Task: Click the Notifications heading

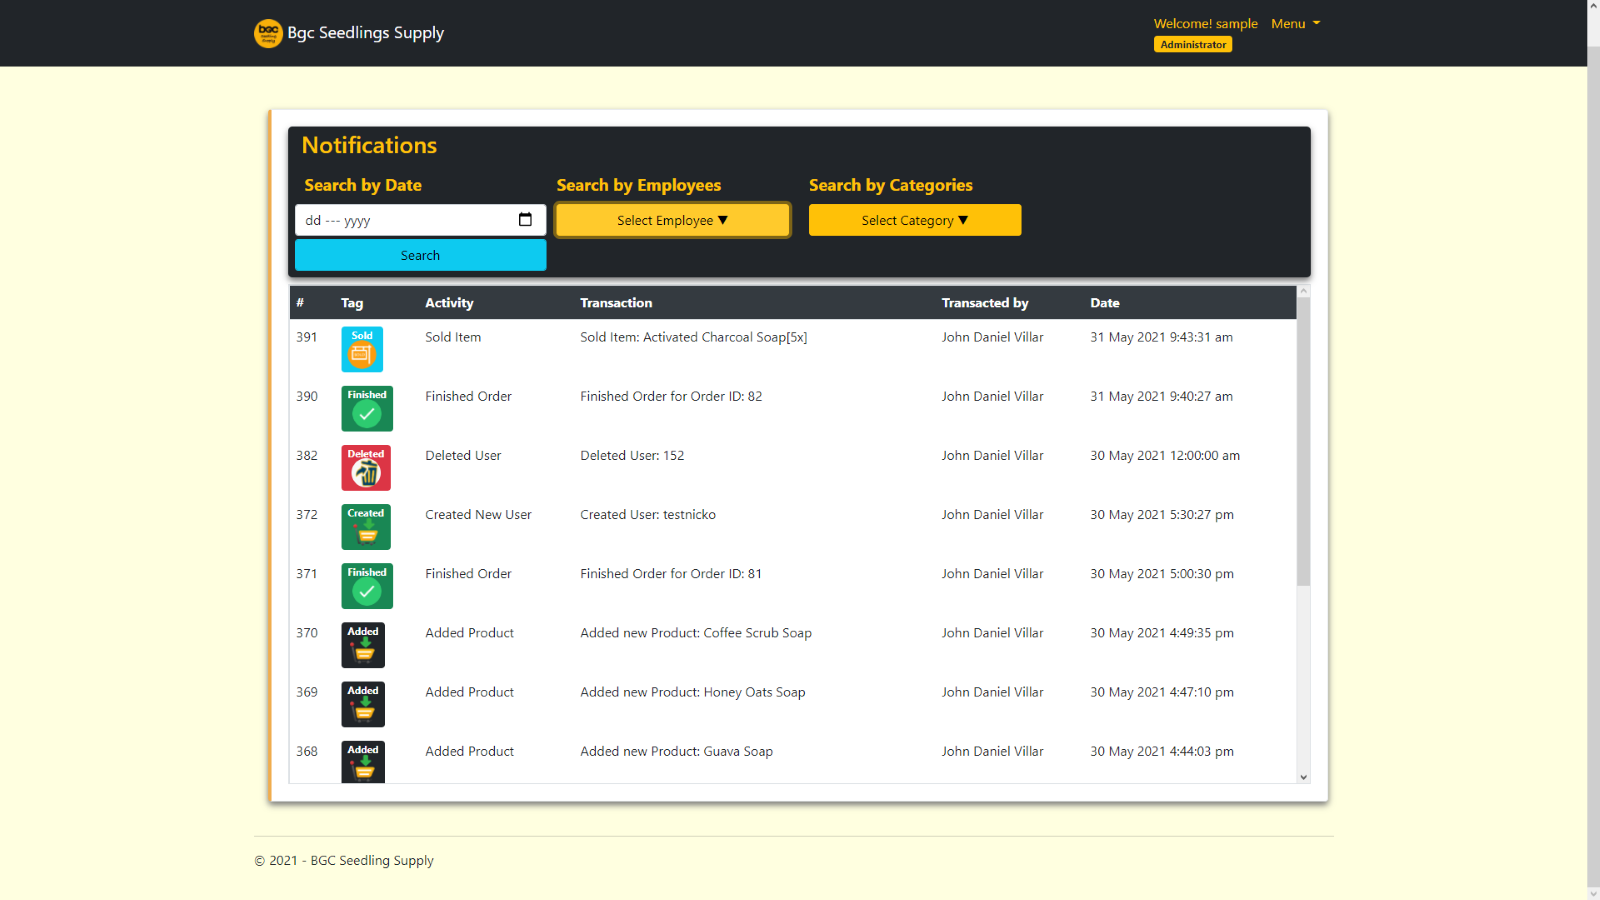Action: click(x=369, y=145)
